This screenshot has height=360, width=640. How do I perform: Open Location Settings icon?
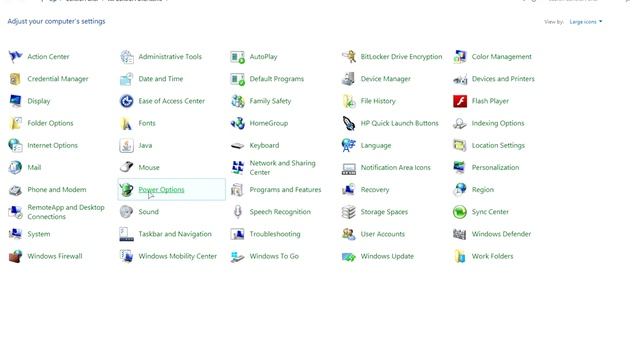(460, 145)
